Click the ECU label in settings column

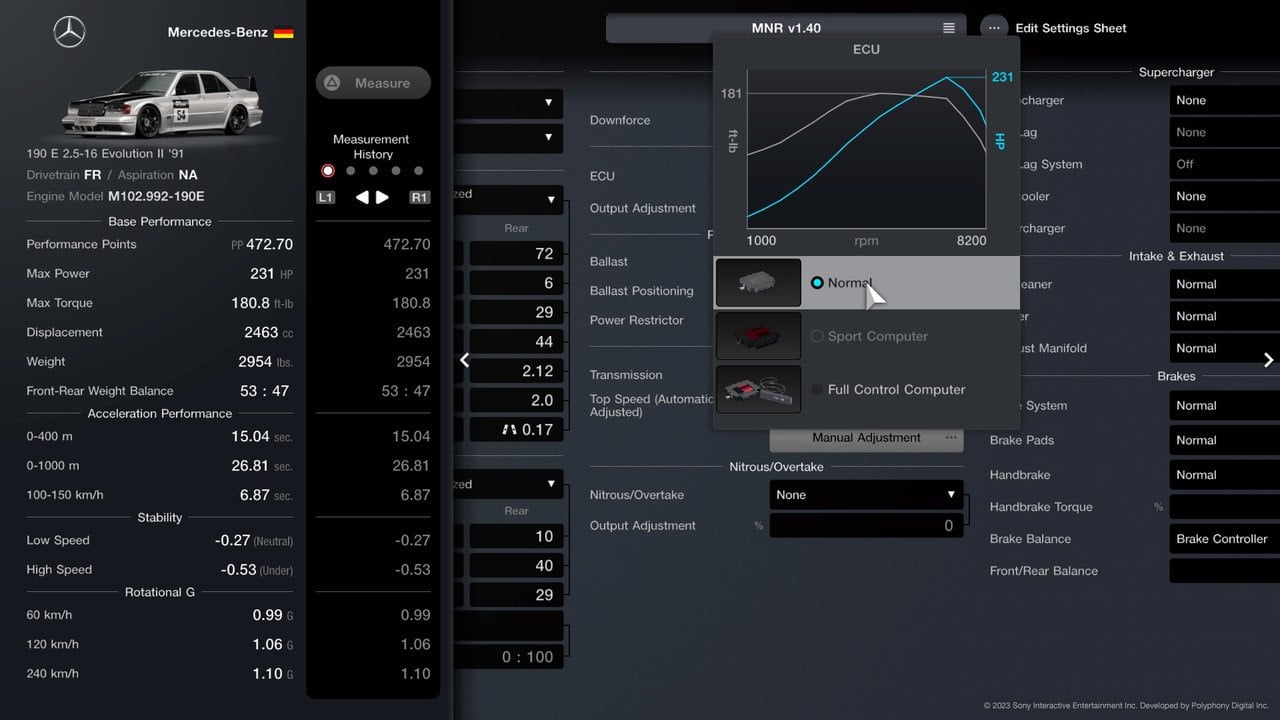click(602, 176)
